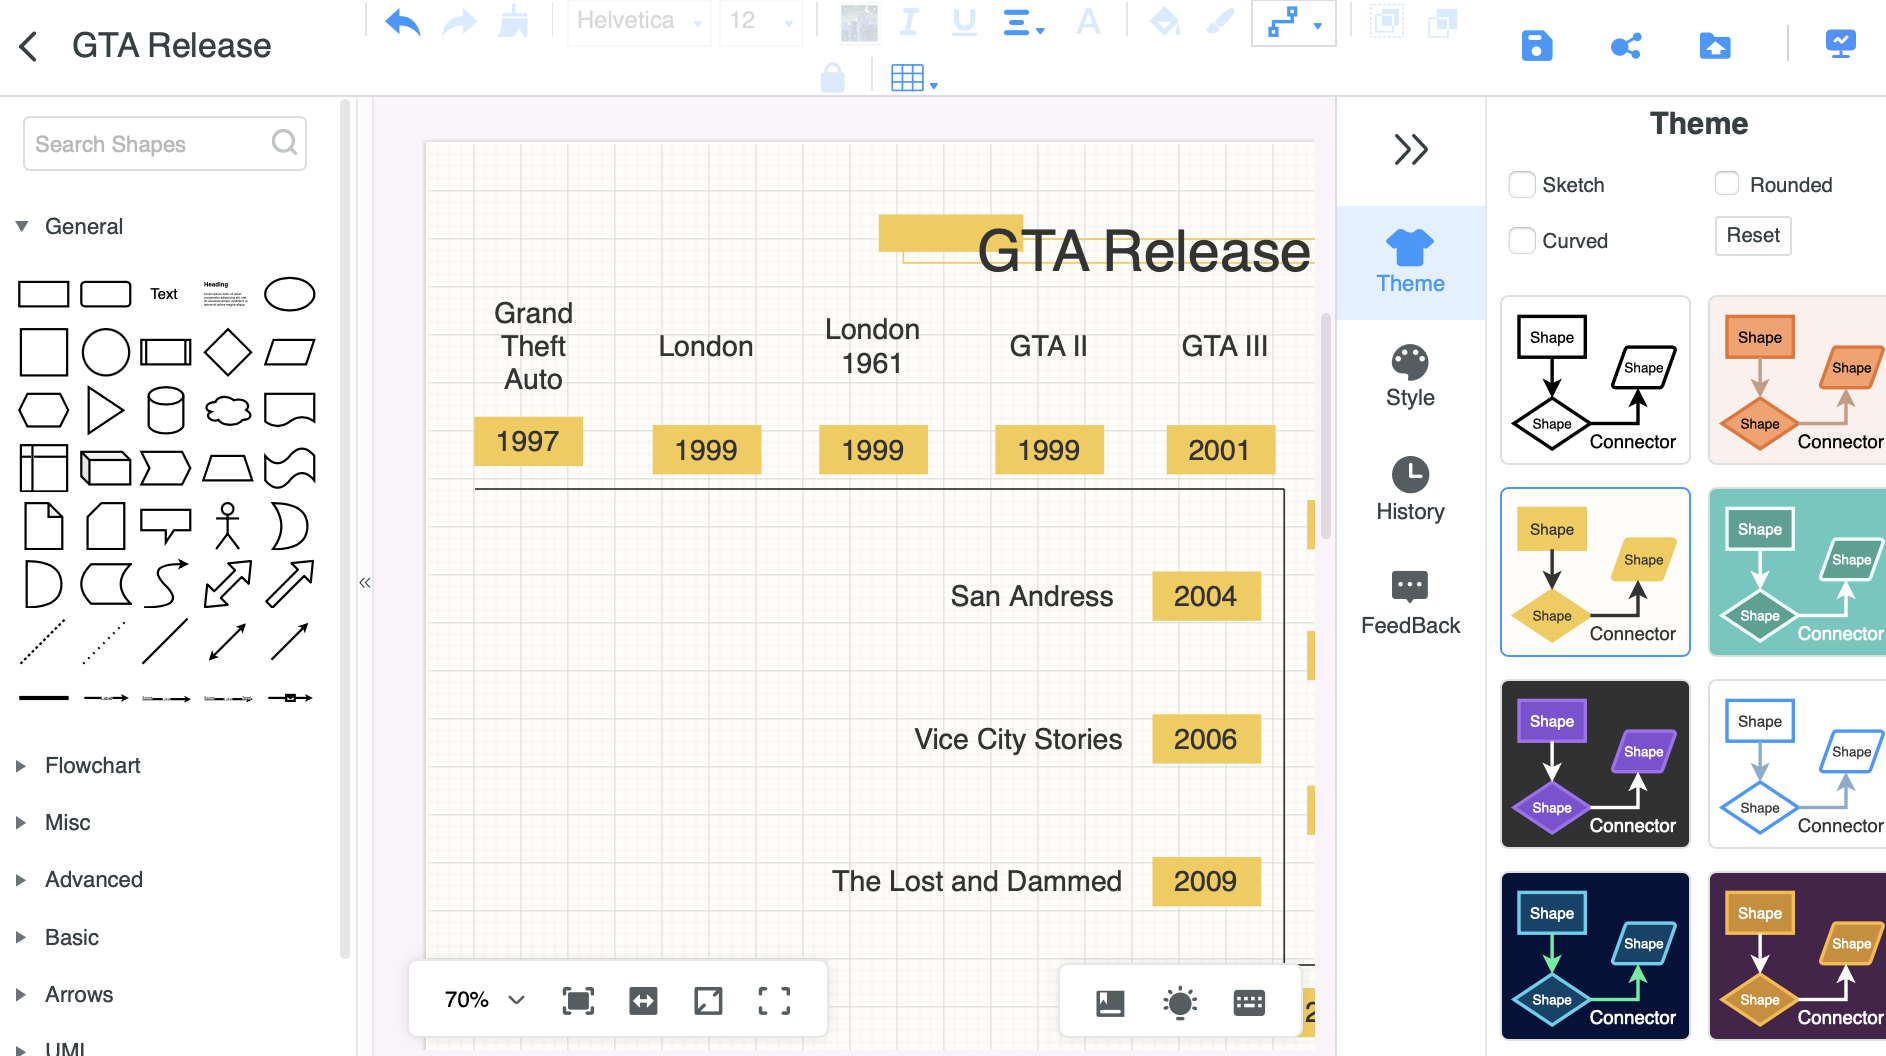Viewport: 1886px width, 1056px height.
Task: Toggle underline text formatting
Action: click(964, 22)
